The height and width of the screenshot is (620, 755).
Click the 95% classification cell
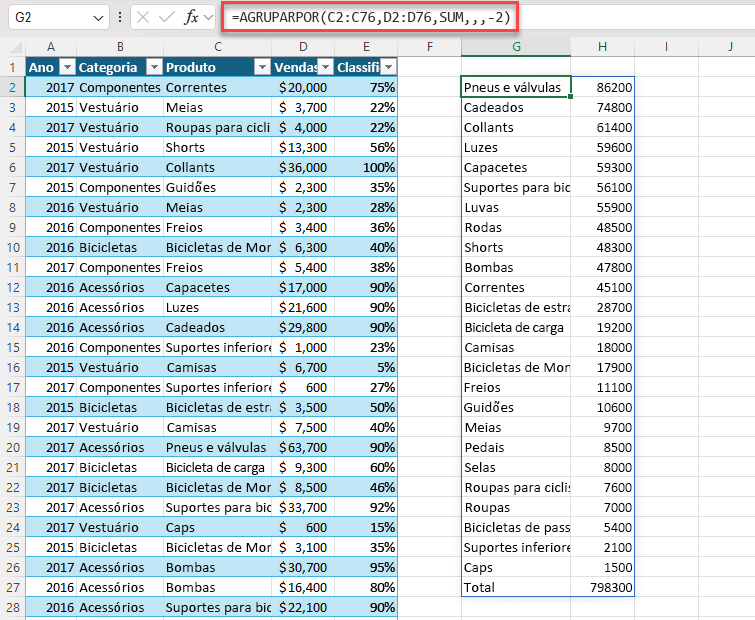click(x=366, y=567)
